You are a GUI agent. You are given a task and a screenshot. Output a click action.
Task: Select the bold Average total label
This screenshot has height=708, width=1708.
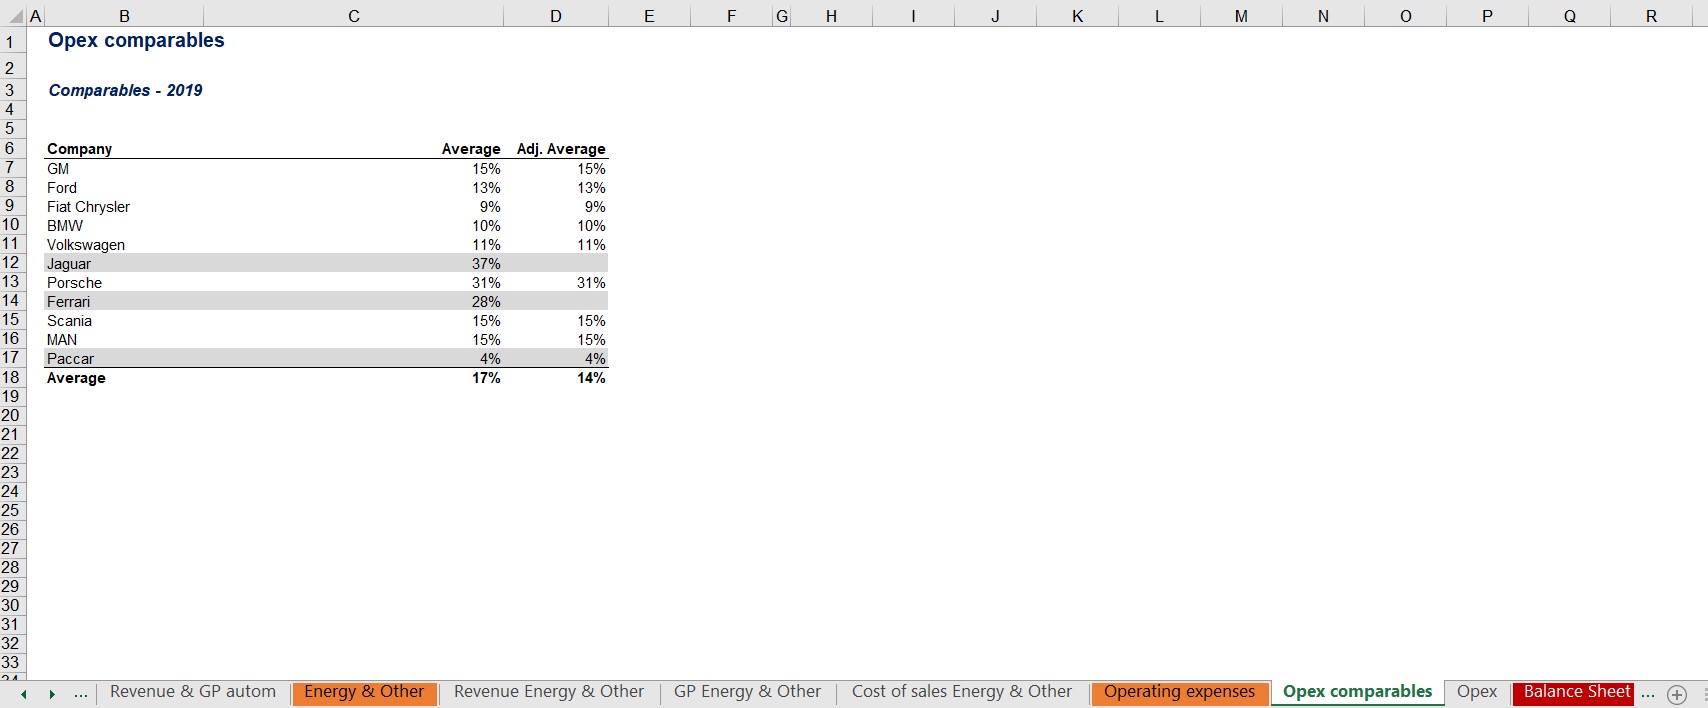(76, 378)
